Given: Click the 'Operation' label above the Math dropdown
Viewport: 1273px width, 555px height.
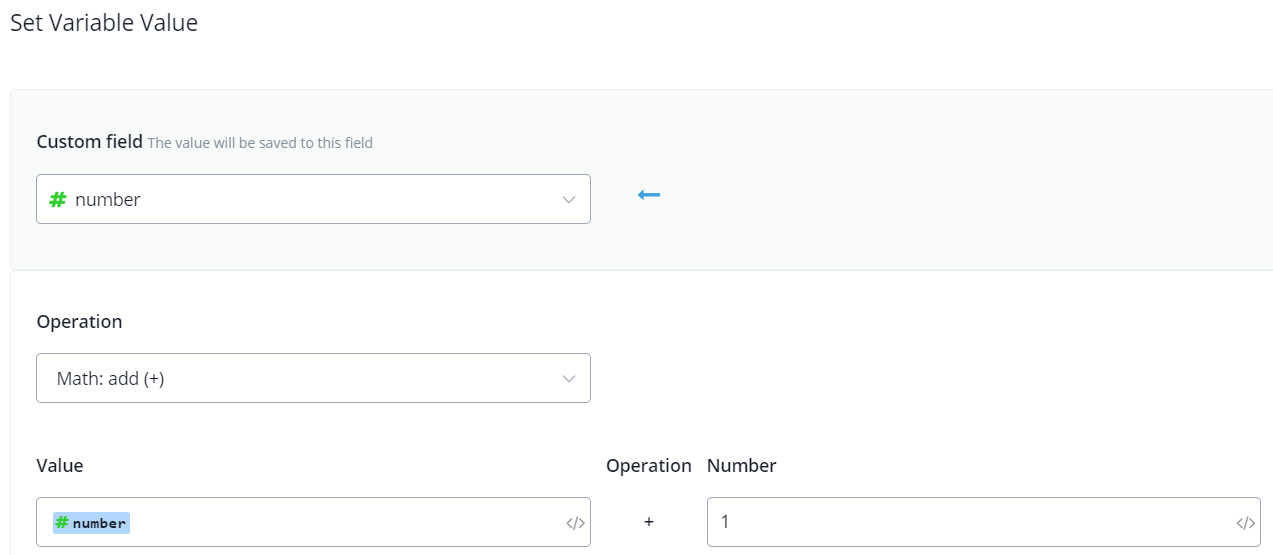Looking at the screenshot, I should coord(79,322).
